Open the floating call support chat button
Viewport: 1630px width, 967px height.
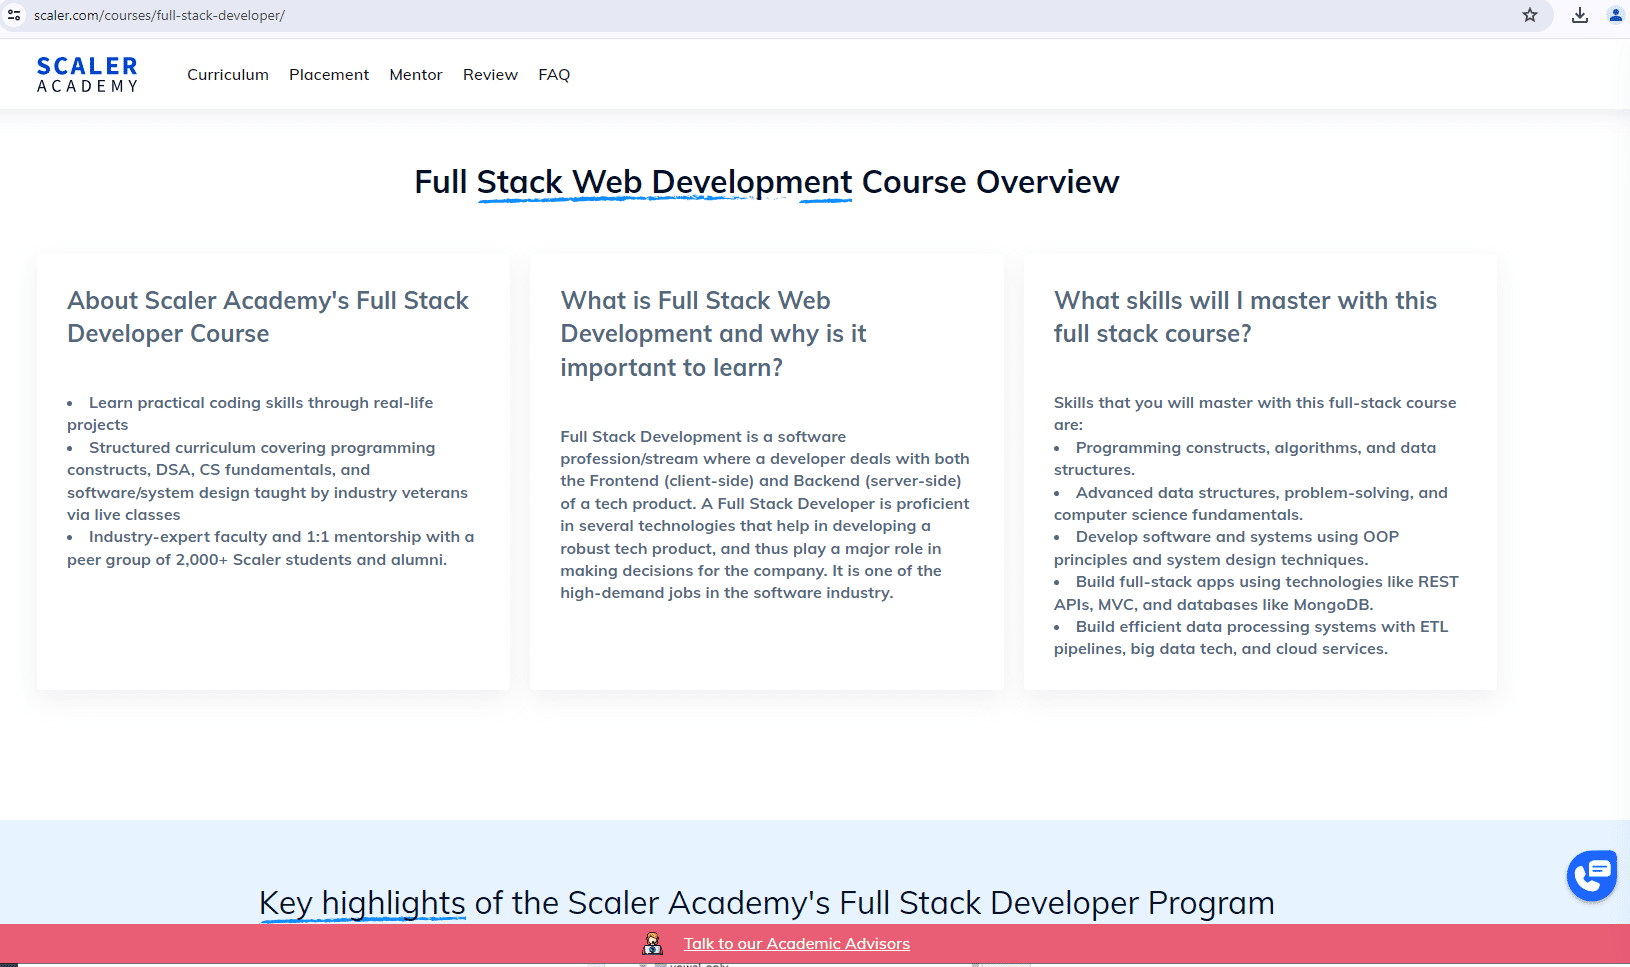point(1592,875)
